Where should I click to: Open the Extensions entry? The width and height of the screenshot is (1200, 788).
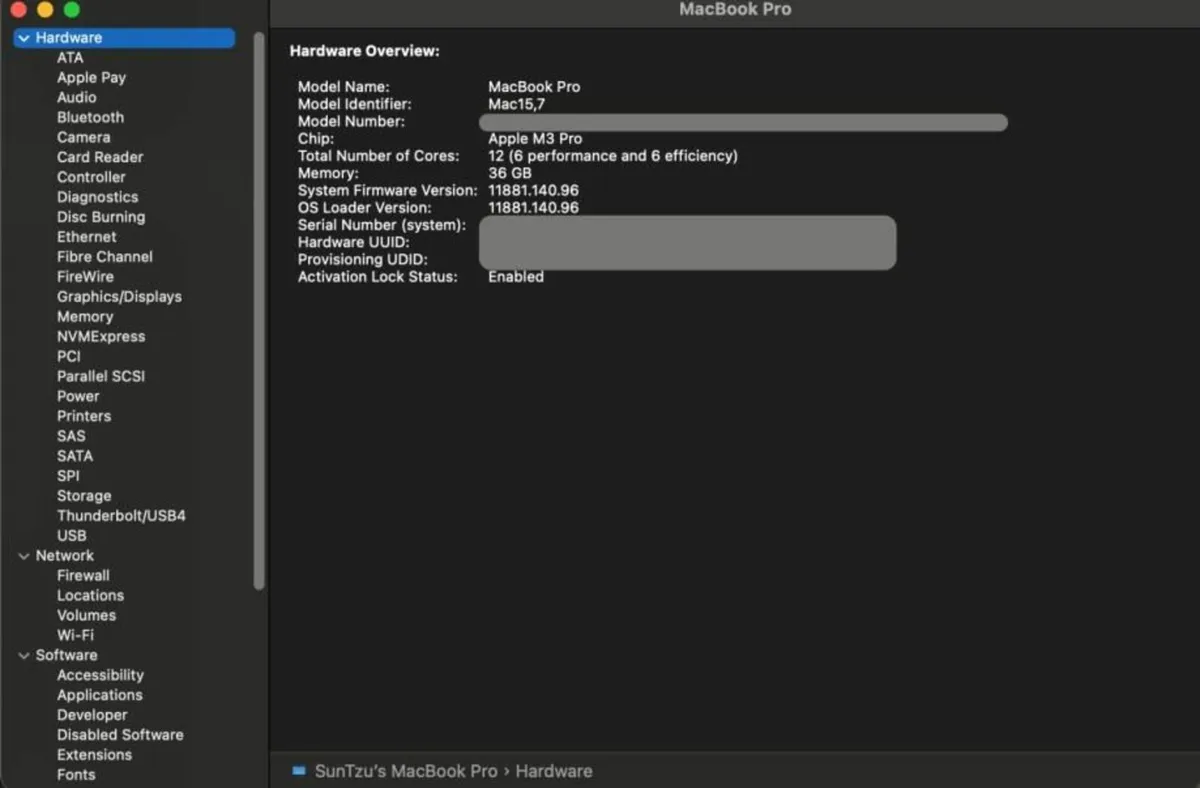[x=94, y=755]
